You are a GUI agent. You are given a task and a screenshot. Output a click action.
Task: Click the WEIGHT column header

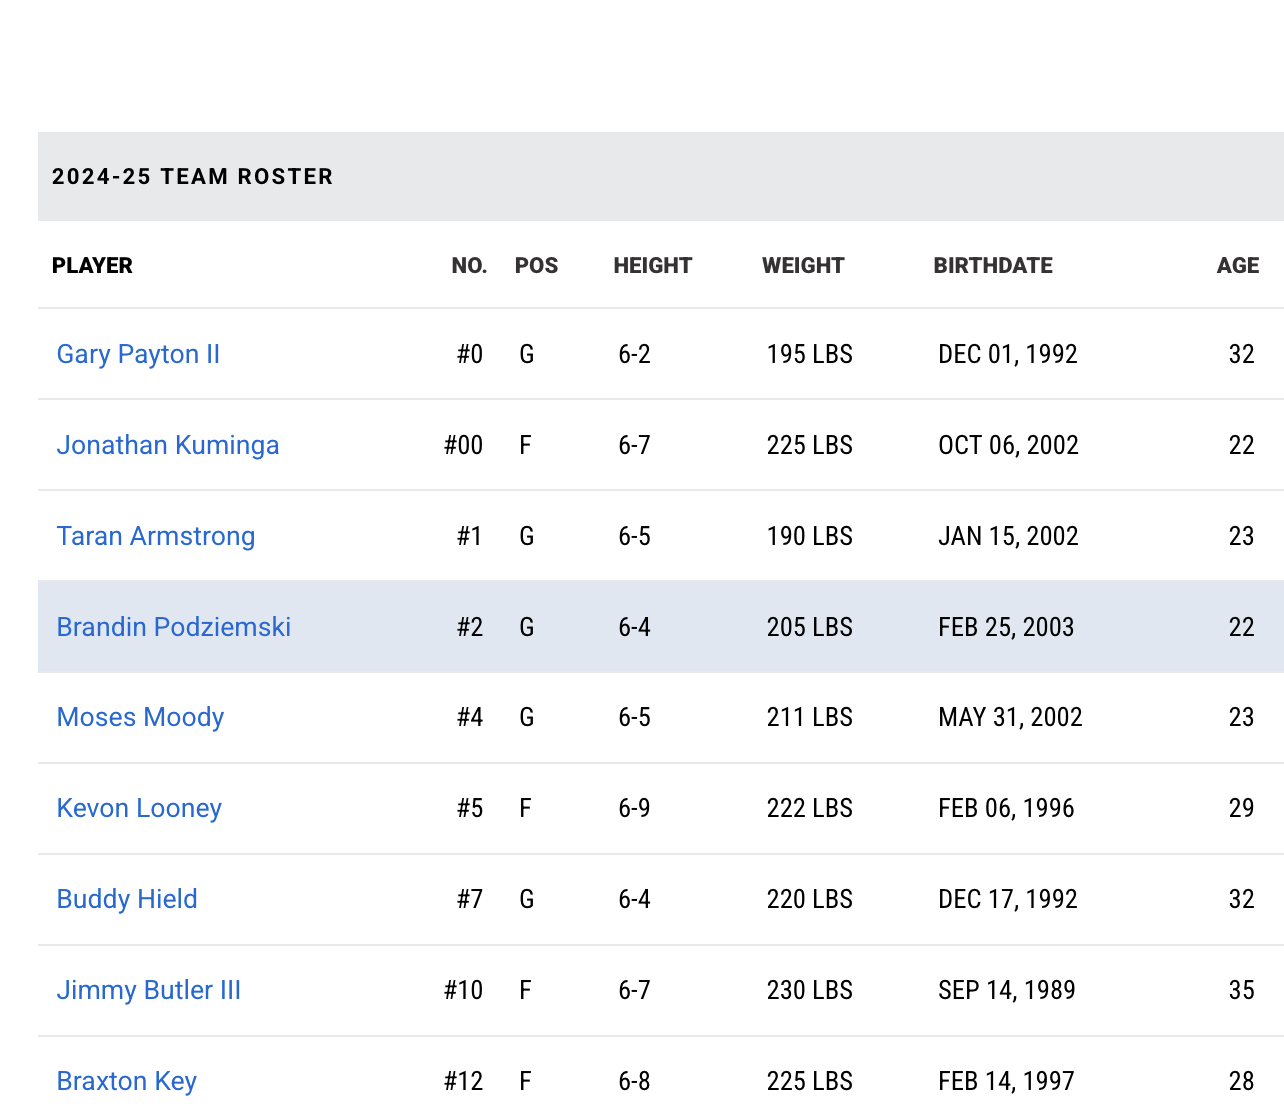(x=803, y=266)
